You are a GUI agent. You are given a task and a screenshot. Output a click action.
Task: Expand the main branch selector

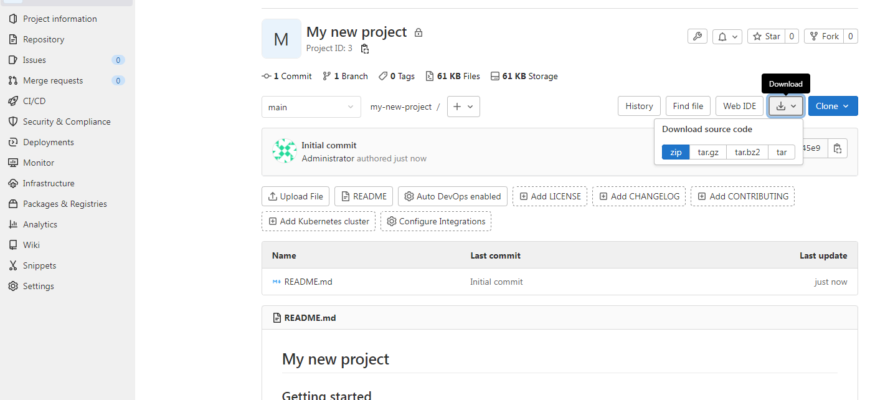coord(311,107)
